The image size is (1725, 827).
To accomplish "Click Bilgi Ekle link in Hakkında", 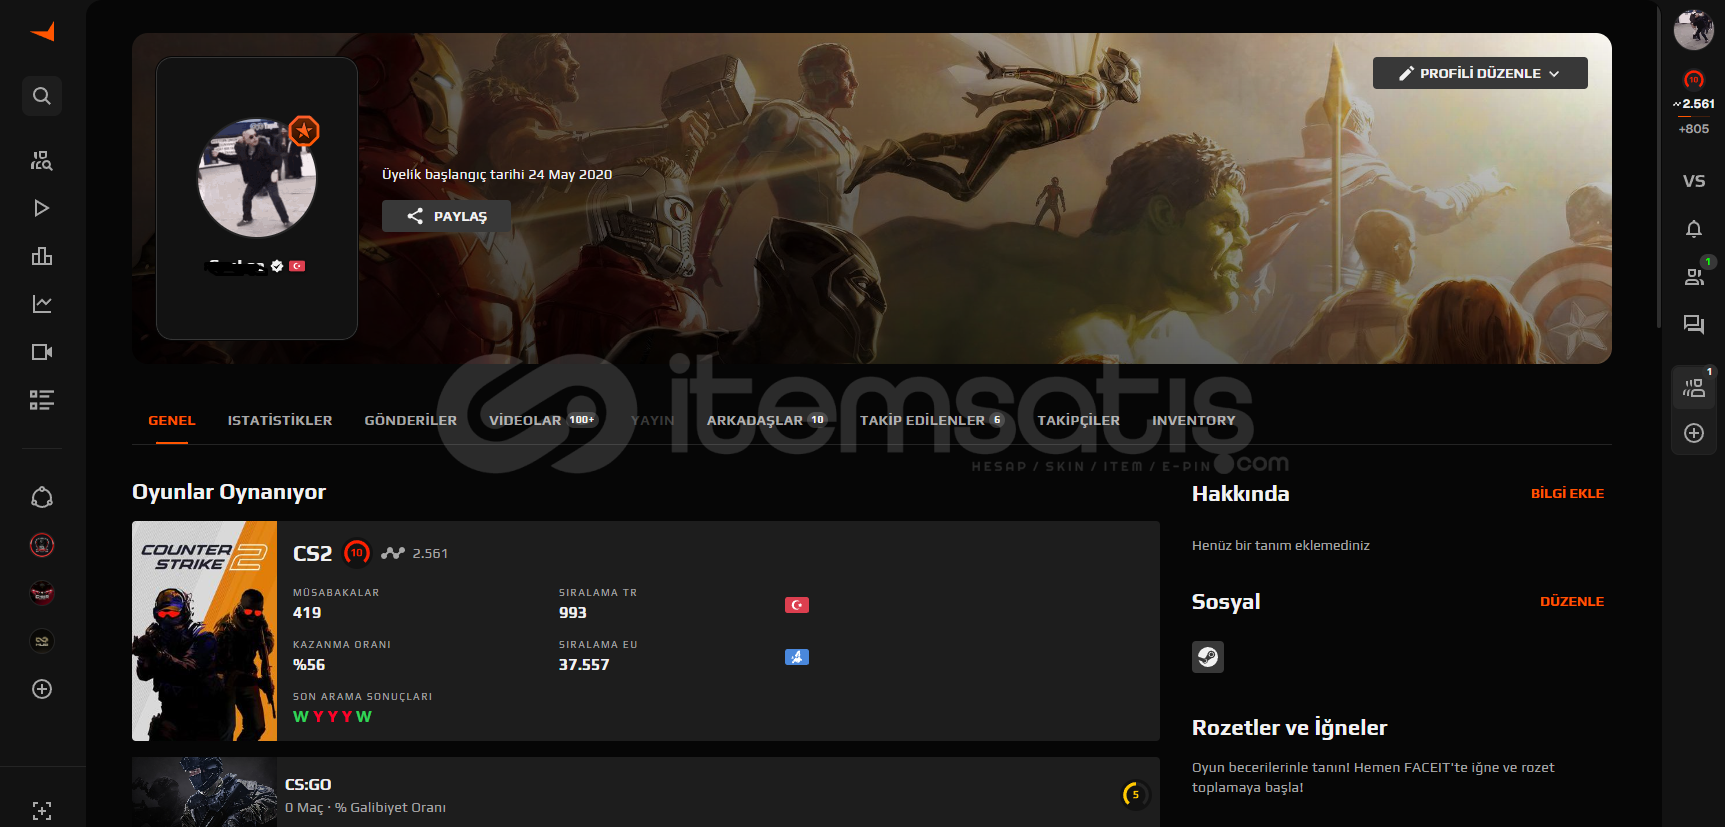I will [1567, 493].
